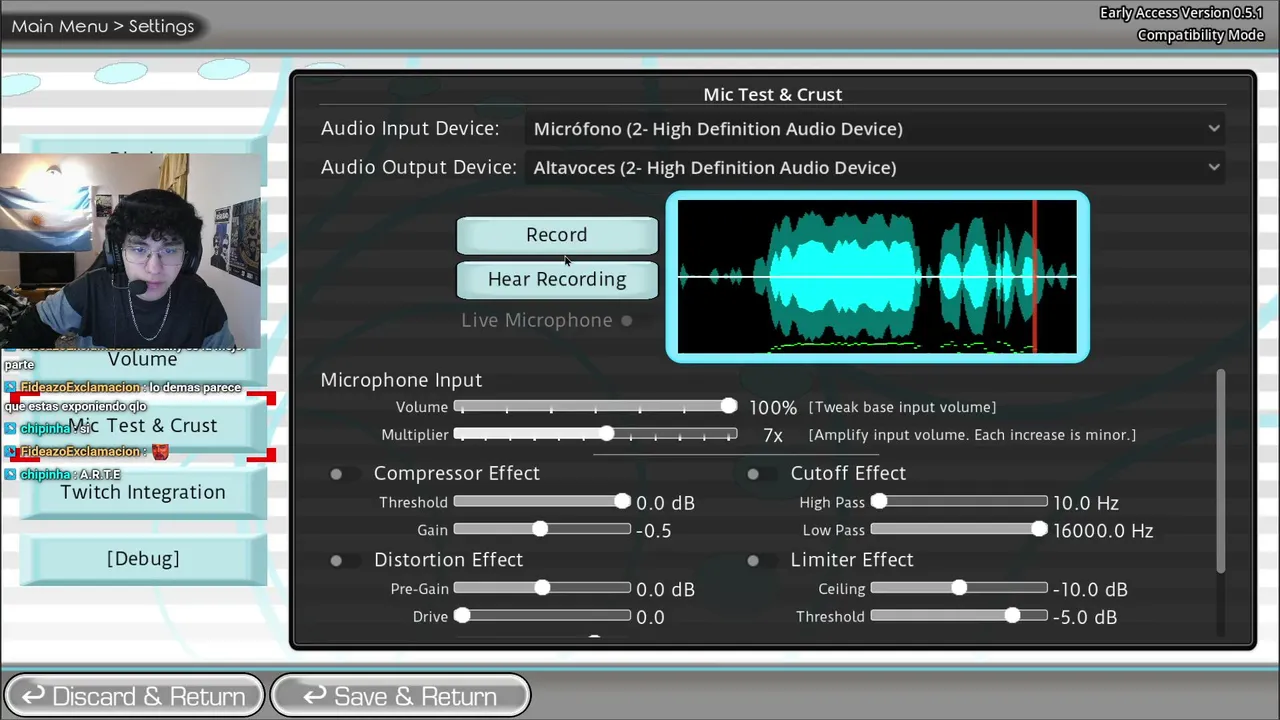Adjust the Multiplier slider
The height and width of the screenshot is (720, 1280).
point(595,434)
